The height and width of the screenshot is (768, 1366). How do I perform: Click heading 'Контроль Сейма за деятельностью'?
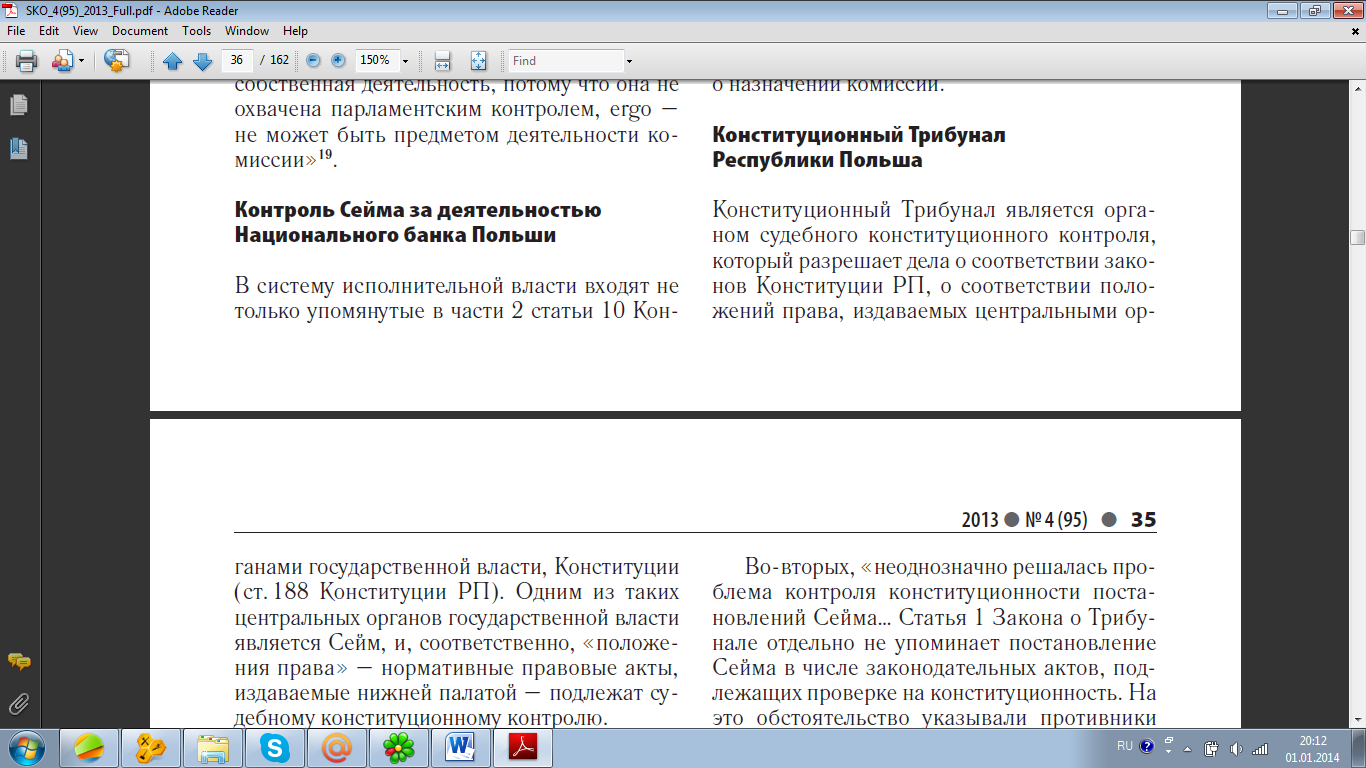(x=418, y=210)
